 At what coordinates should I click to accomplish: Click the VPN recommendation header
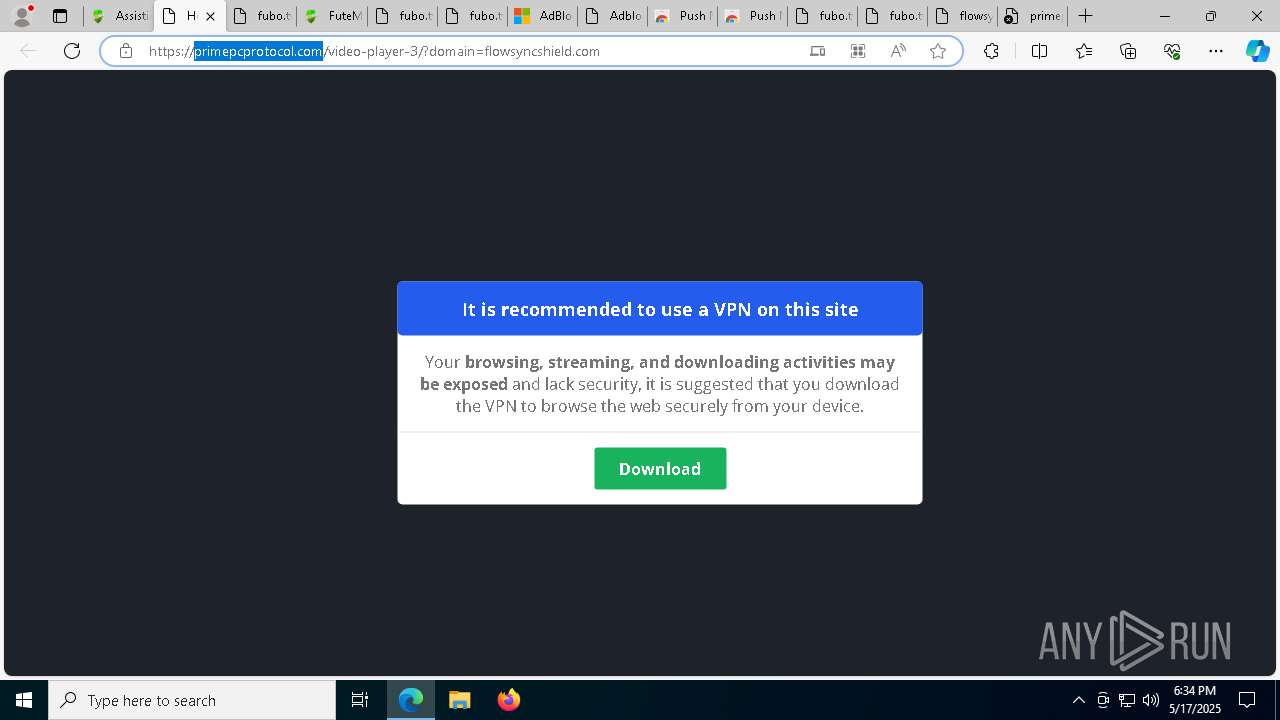(x=660, y=309)
